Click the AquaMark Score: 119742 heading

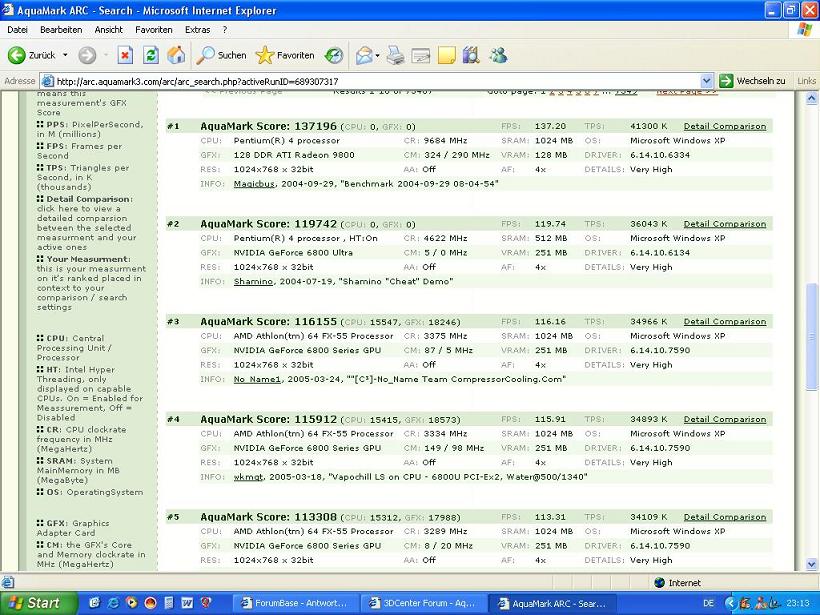coord(268,224)
